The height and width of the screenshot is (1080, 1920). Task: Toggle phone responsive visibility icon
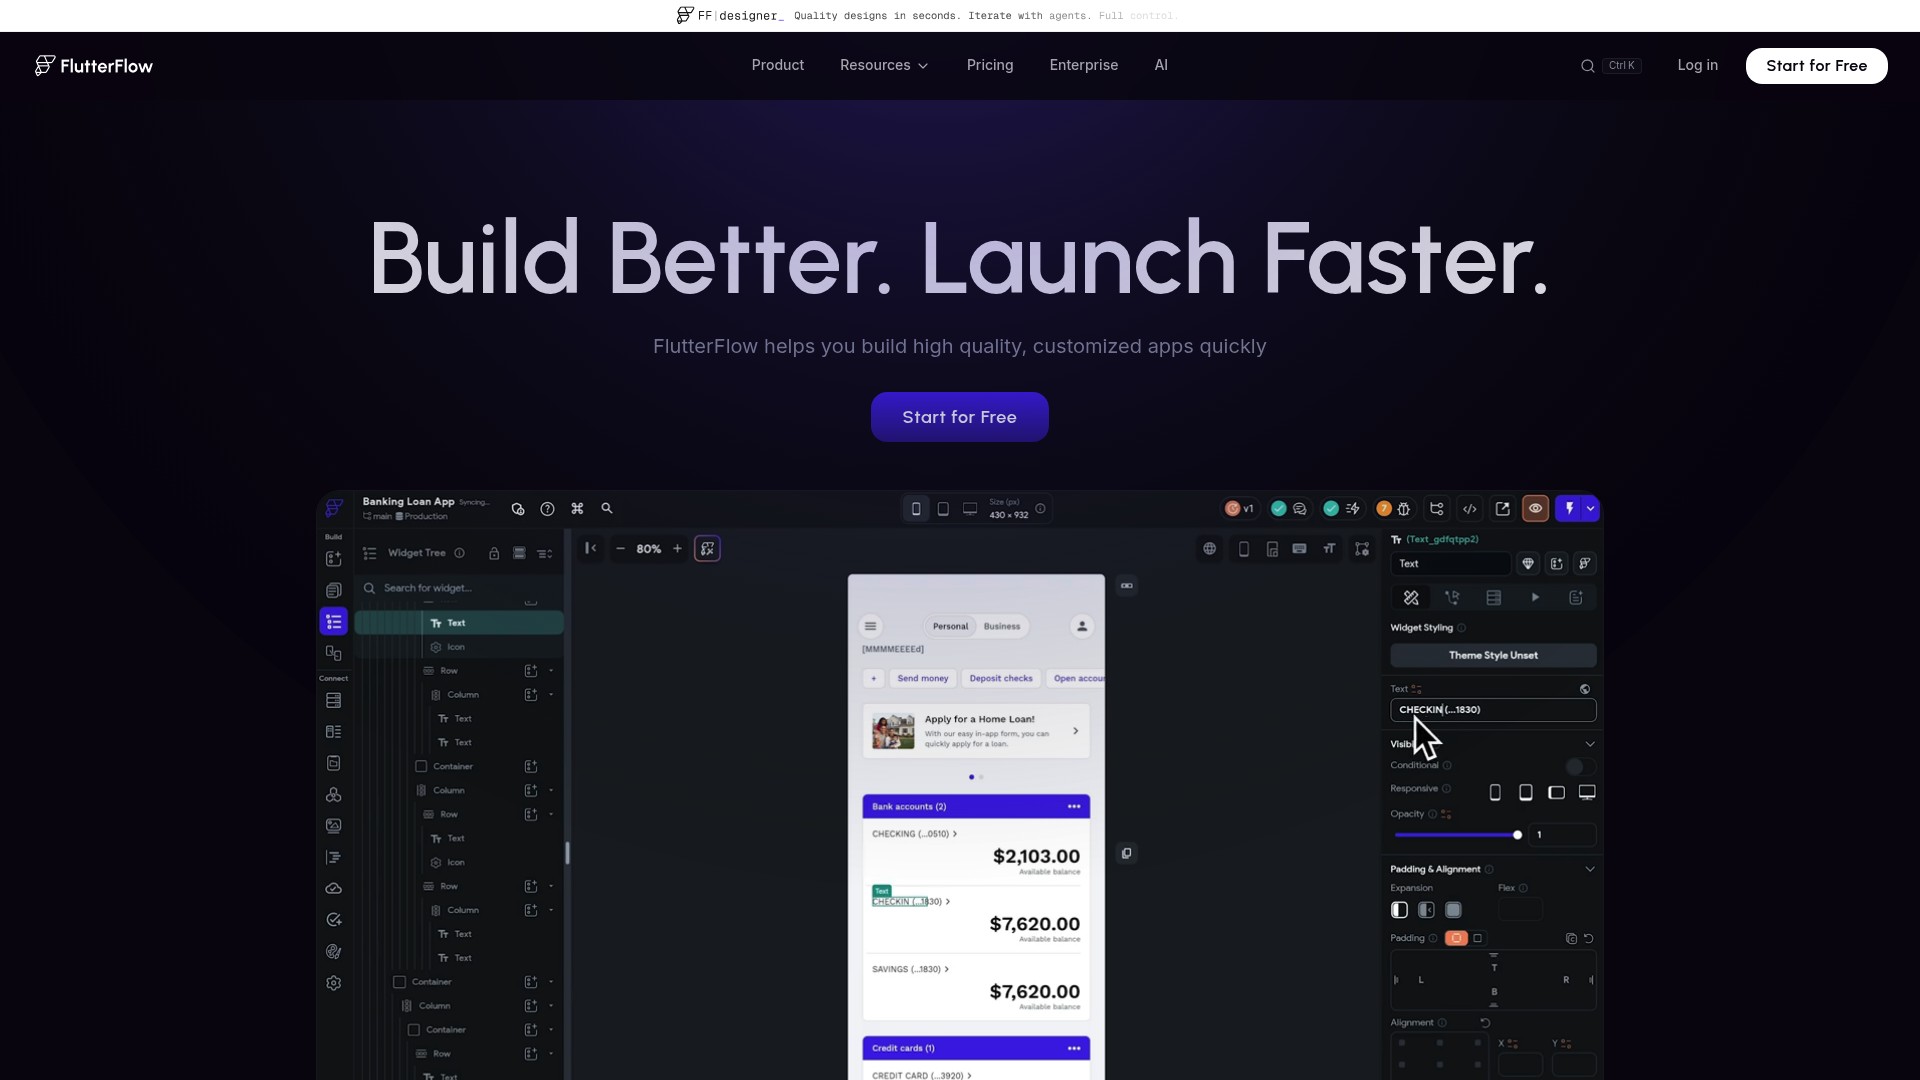coord(1495,793)
